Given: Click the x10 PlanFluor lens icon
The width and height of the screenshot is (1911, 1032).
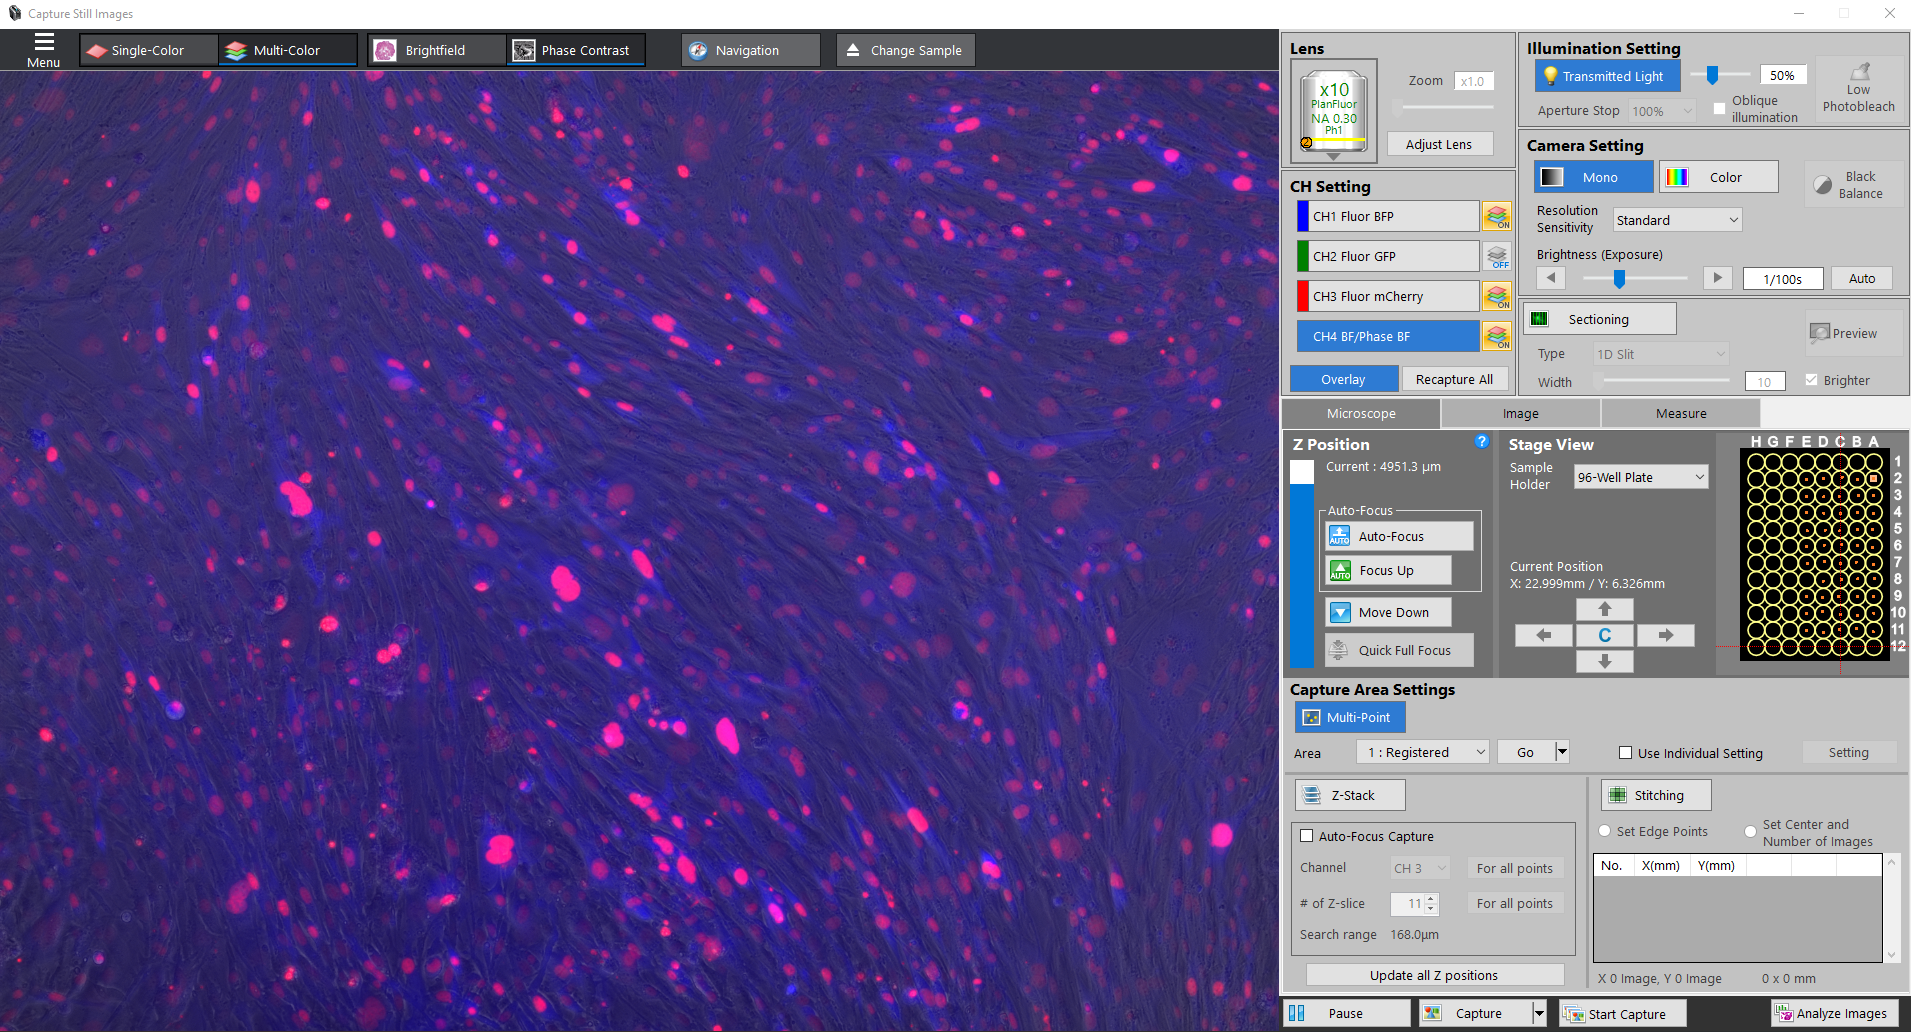Looking at the screenshot, I should (1334, 111).
